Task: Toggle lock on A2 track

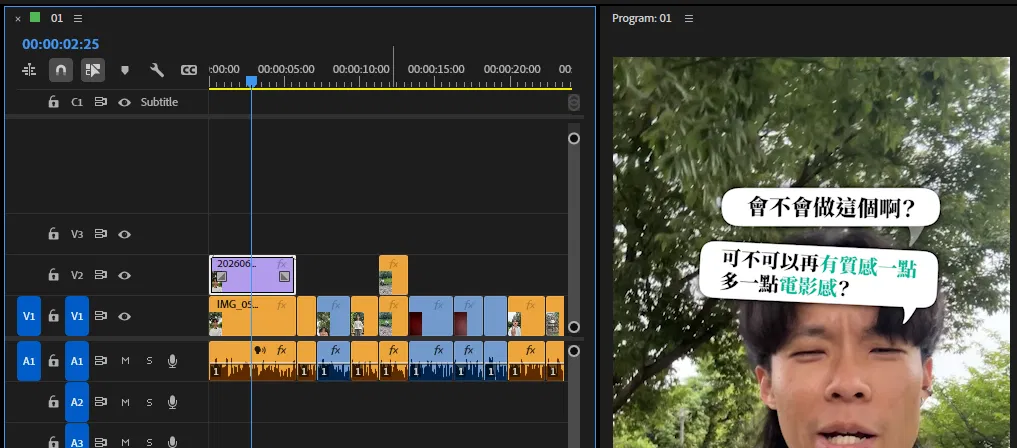Action: click(54, 402)
